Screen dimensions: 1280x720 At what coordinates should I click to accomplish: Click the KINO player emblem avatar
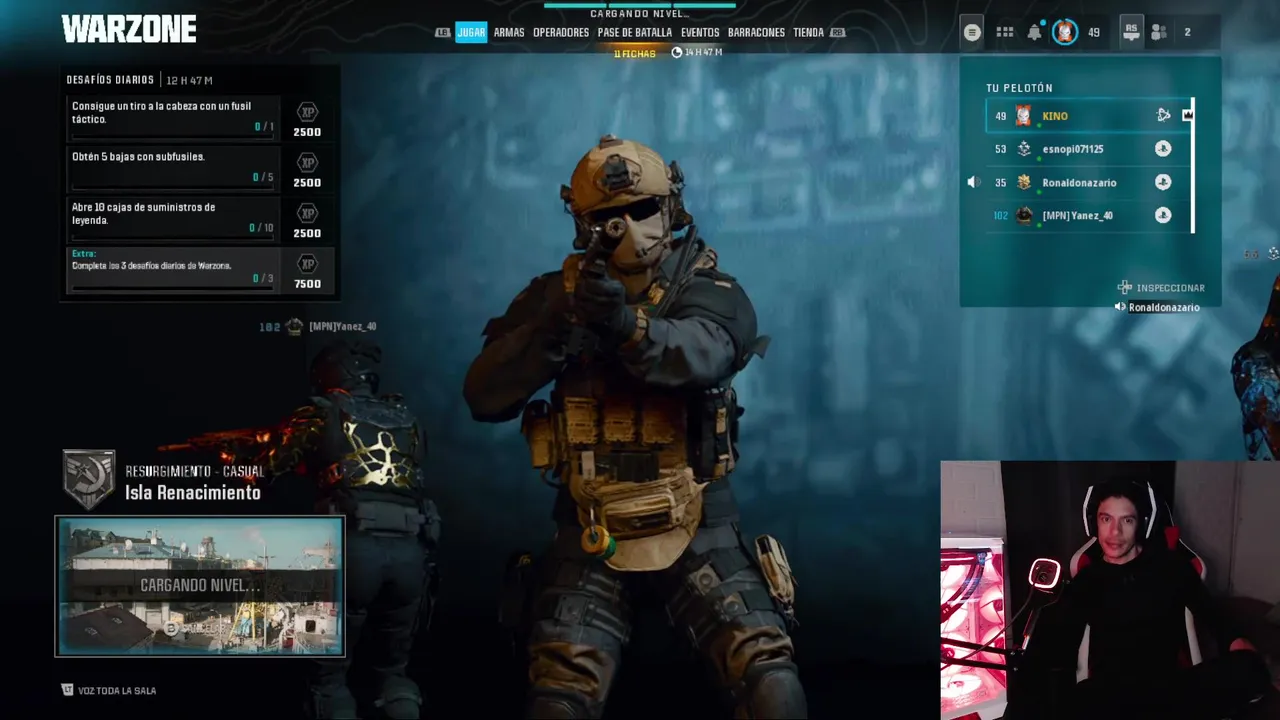pos(1023,116)
